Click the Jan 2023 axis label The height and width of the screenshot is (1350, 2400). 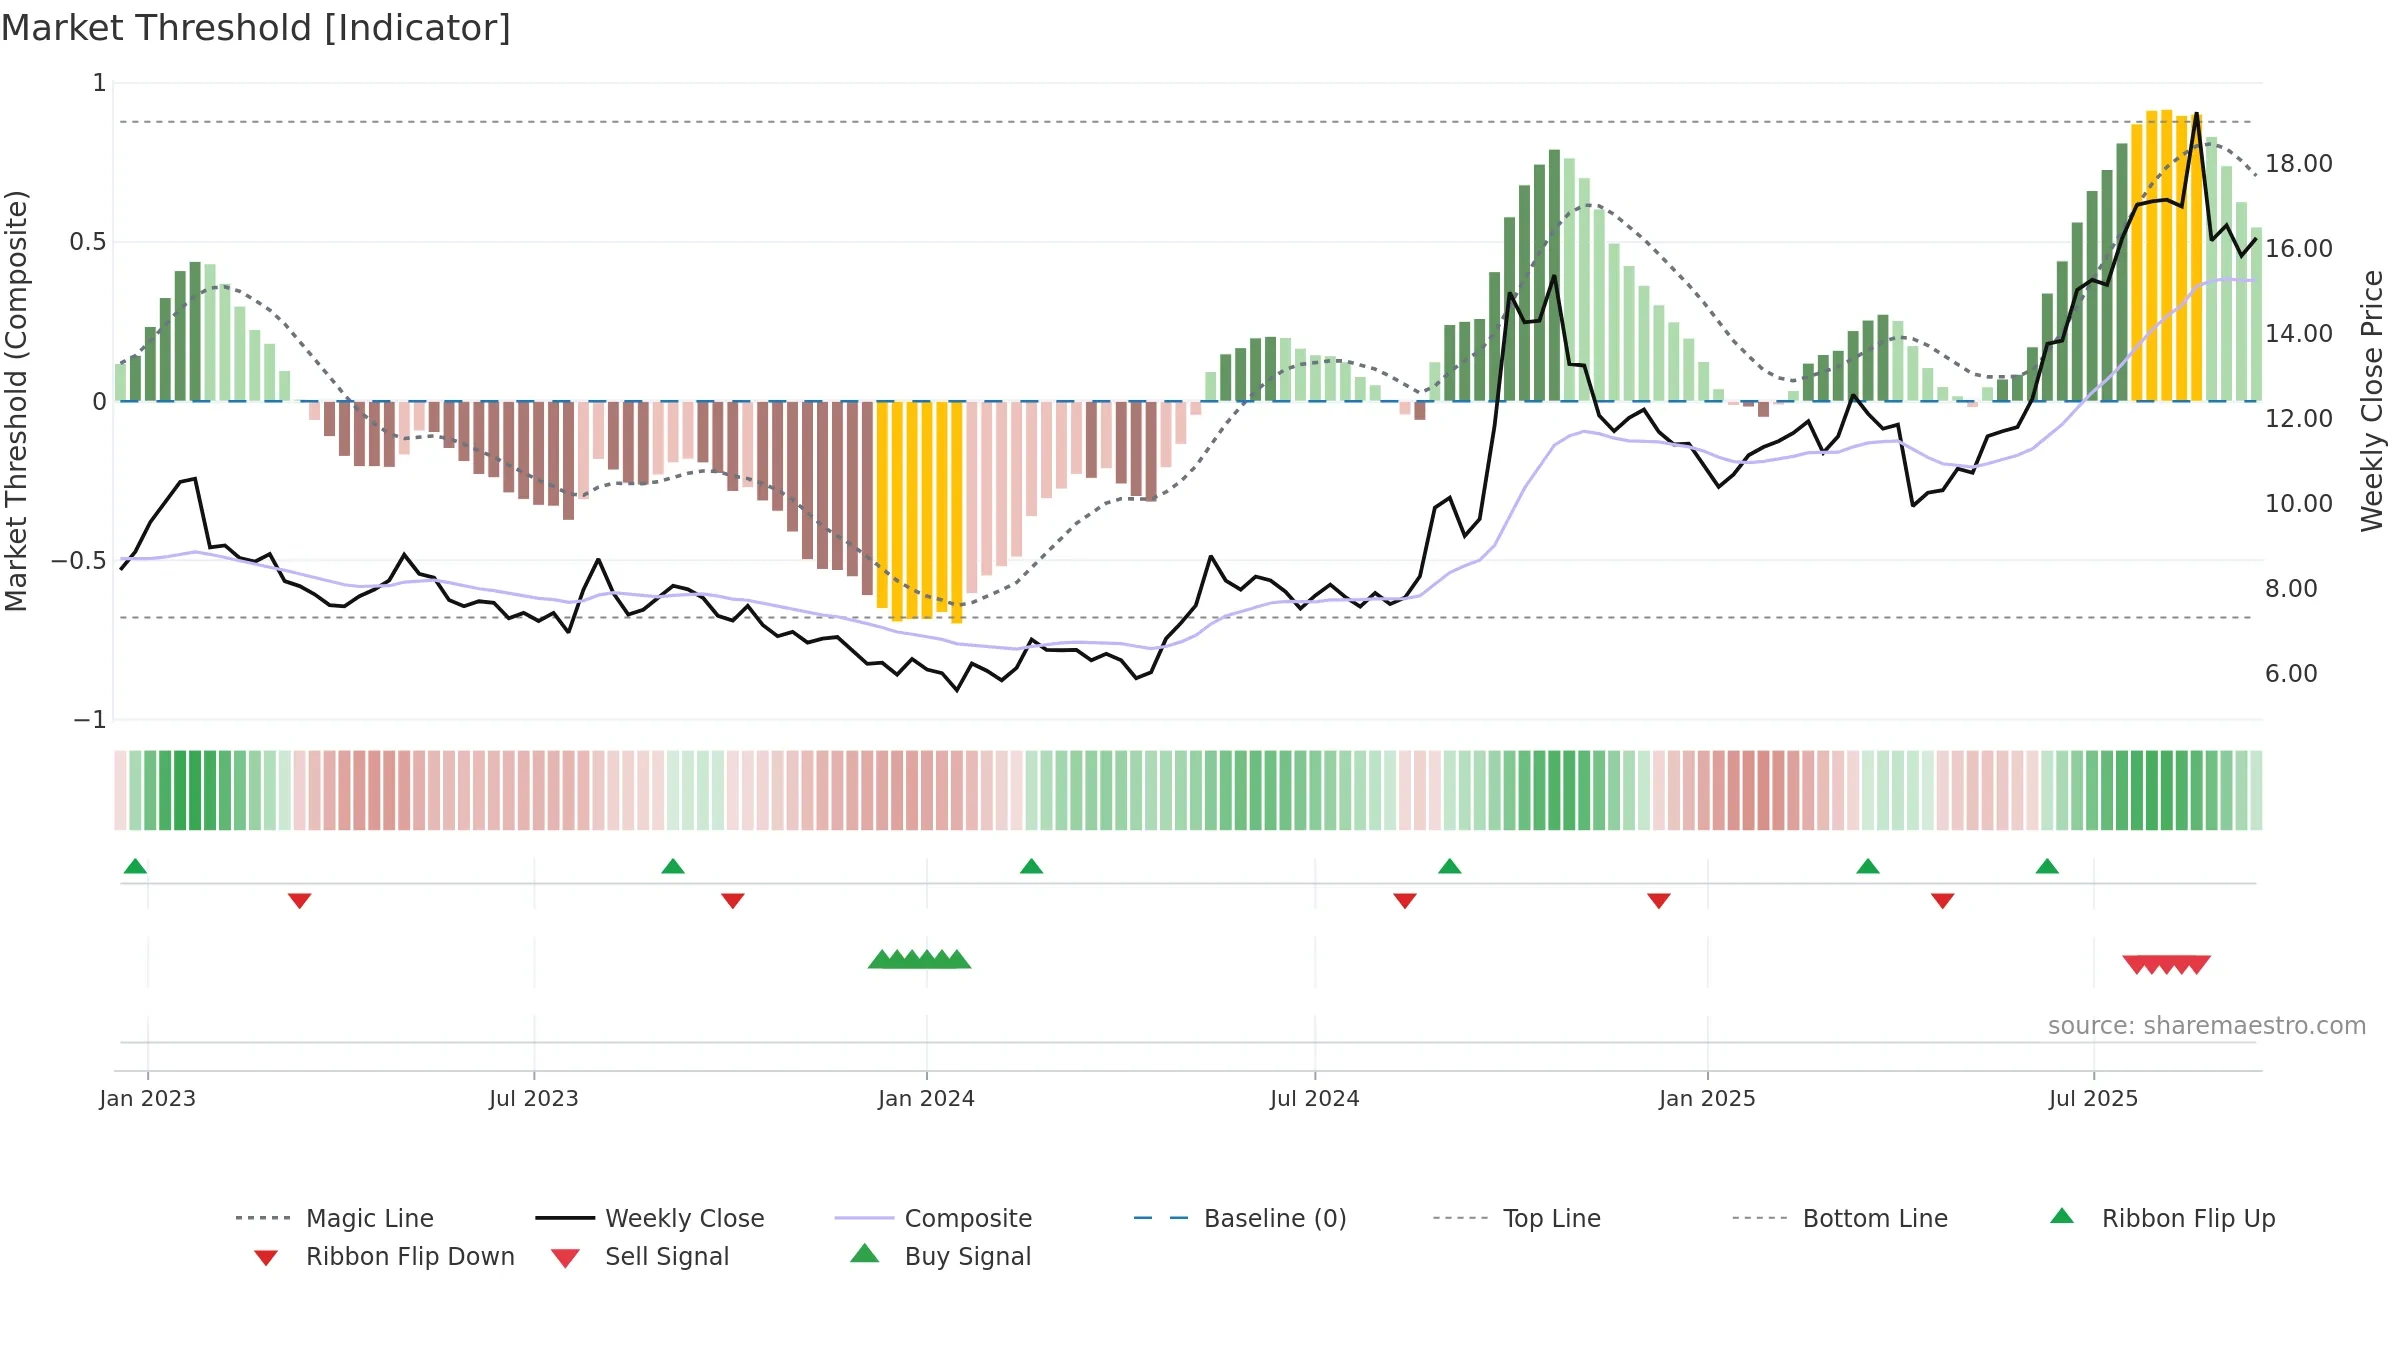point(148,1098)
